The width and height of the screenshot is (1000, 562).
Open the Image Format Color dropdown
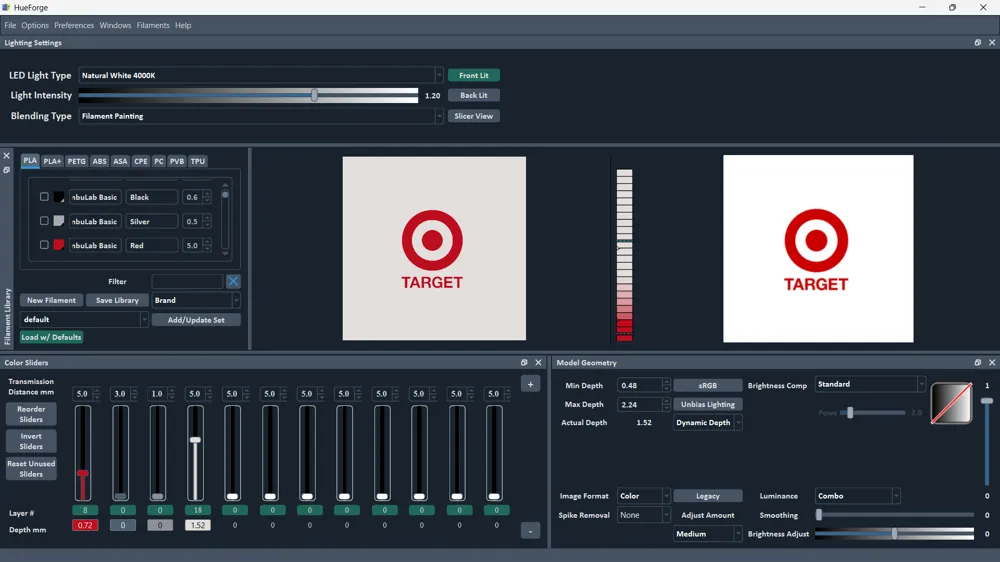coord(643,496)
